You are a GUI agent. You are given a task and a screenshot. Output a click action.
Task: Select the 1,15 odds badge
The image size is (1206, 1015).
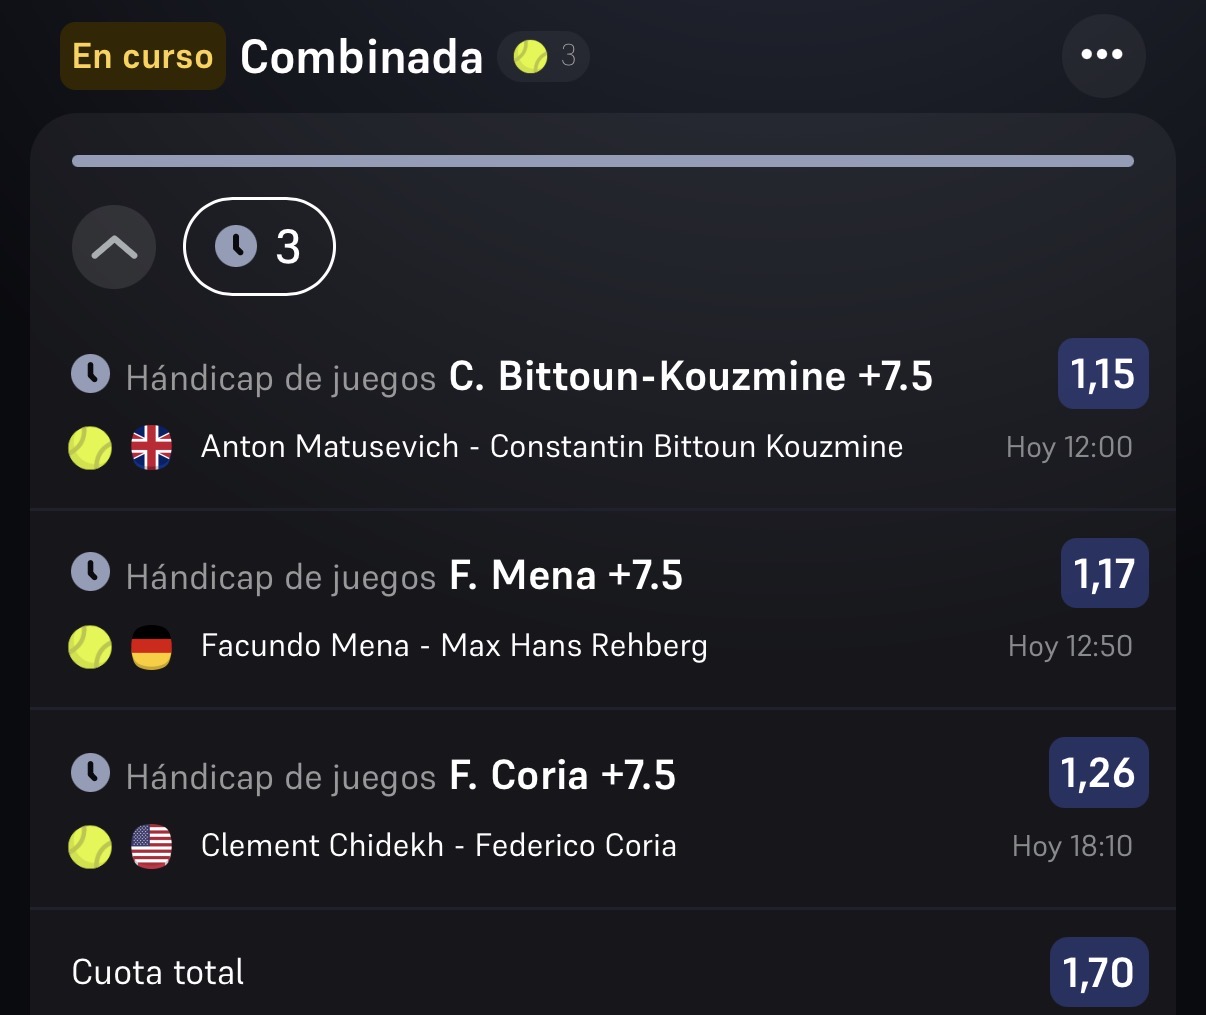1103,374
